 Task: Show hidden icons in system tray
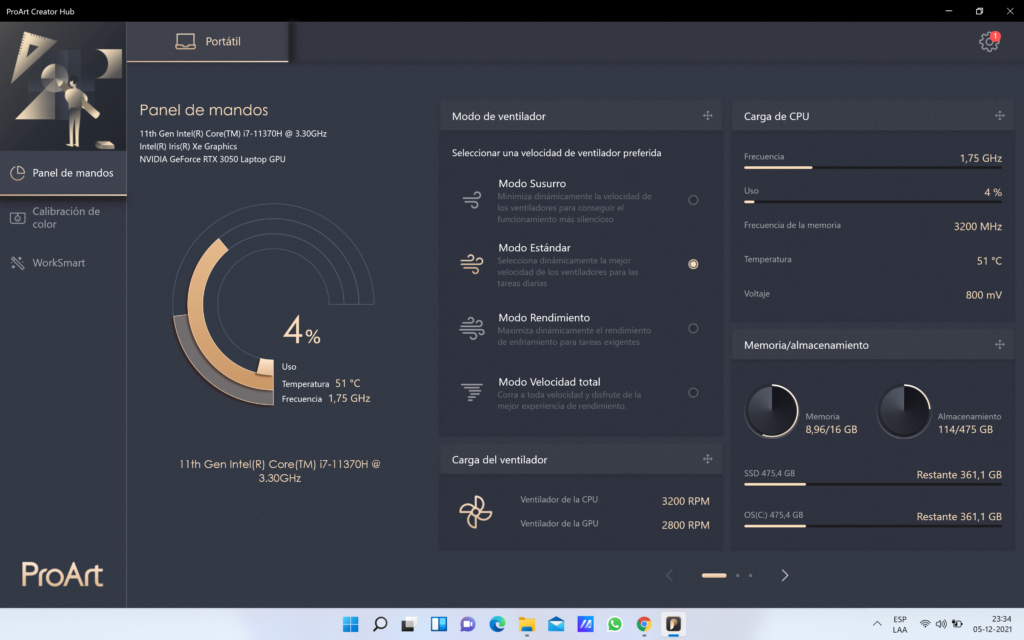[877, 624]
